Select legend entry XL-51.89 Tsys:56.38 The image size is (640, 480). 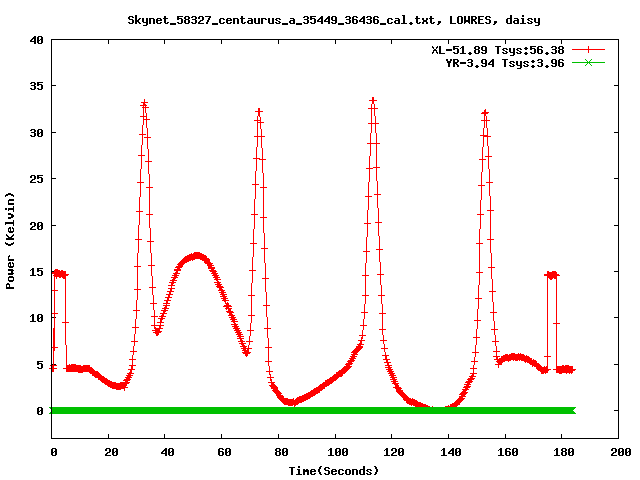click(x=498, y=50)
